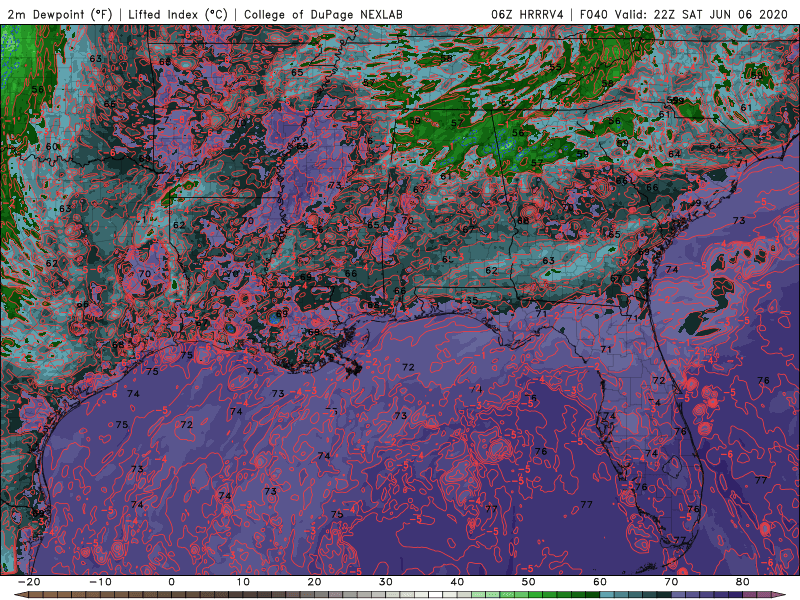Image resolution: width=800 pixels, height=600 pixels.
Task: Click the 30 tick label on the color scale
Action: [386, 582]
